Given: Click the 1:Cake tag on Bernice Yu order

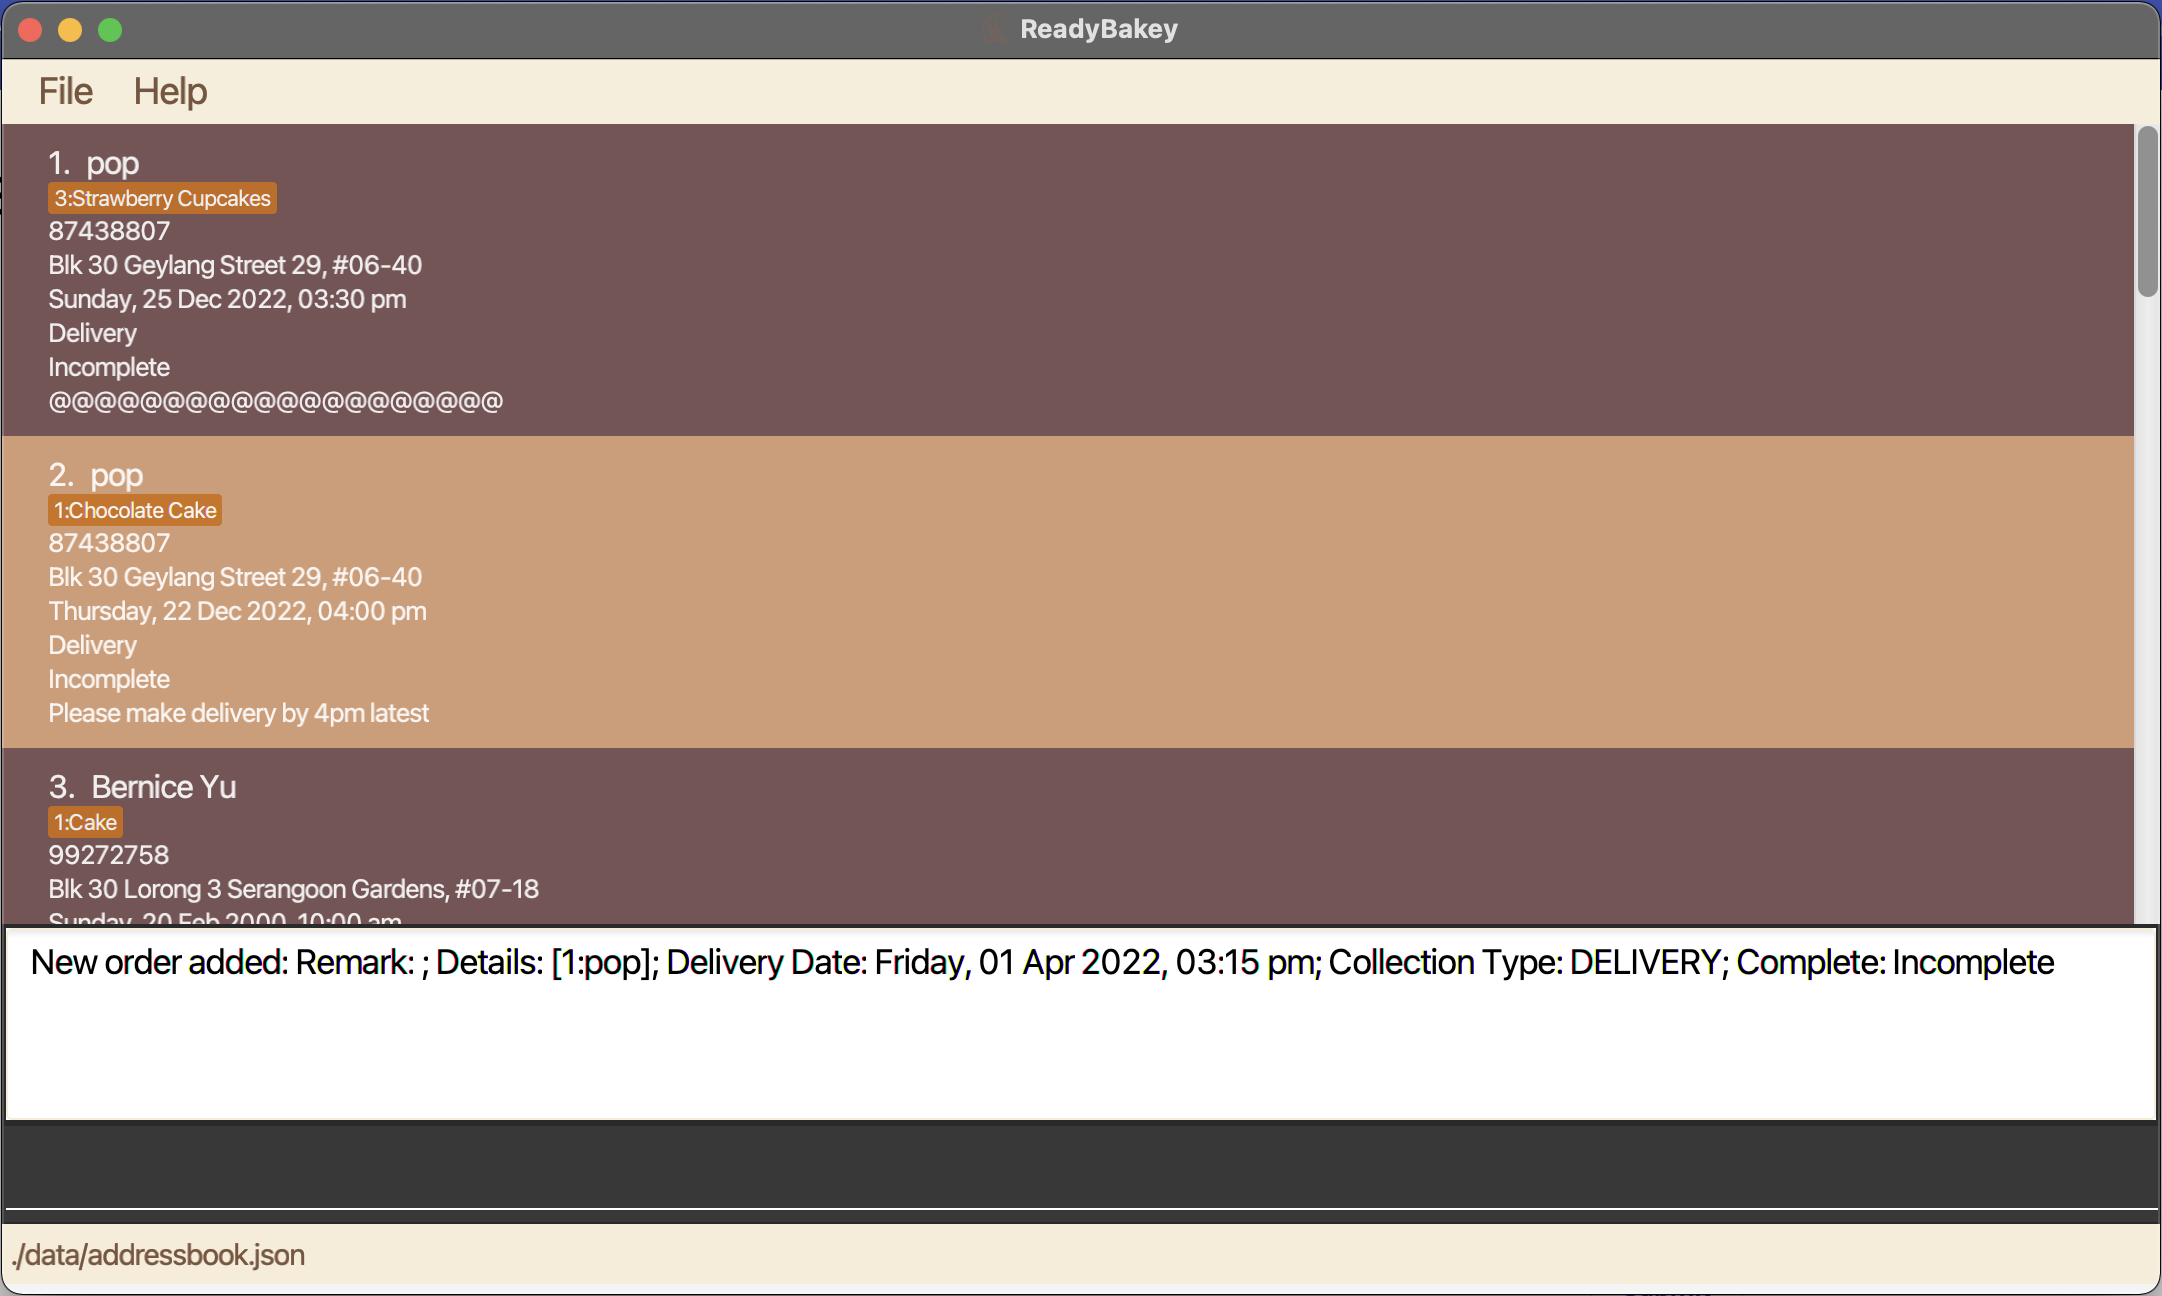Looking at the screenshot, I should (86, 822).
